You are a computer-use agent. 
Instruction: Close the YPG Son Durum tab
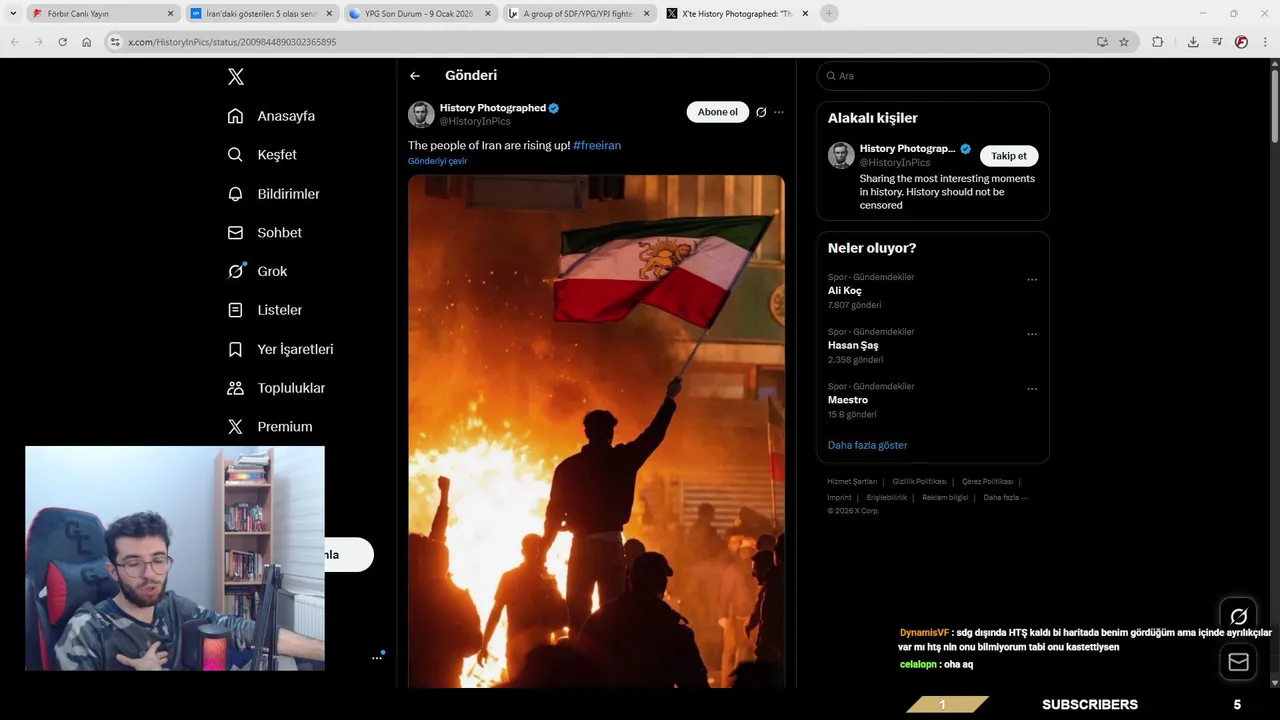pos(488,14)
